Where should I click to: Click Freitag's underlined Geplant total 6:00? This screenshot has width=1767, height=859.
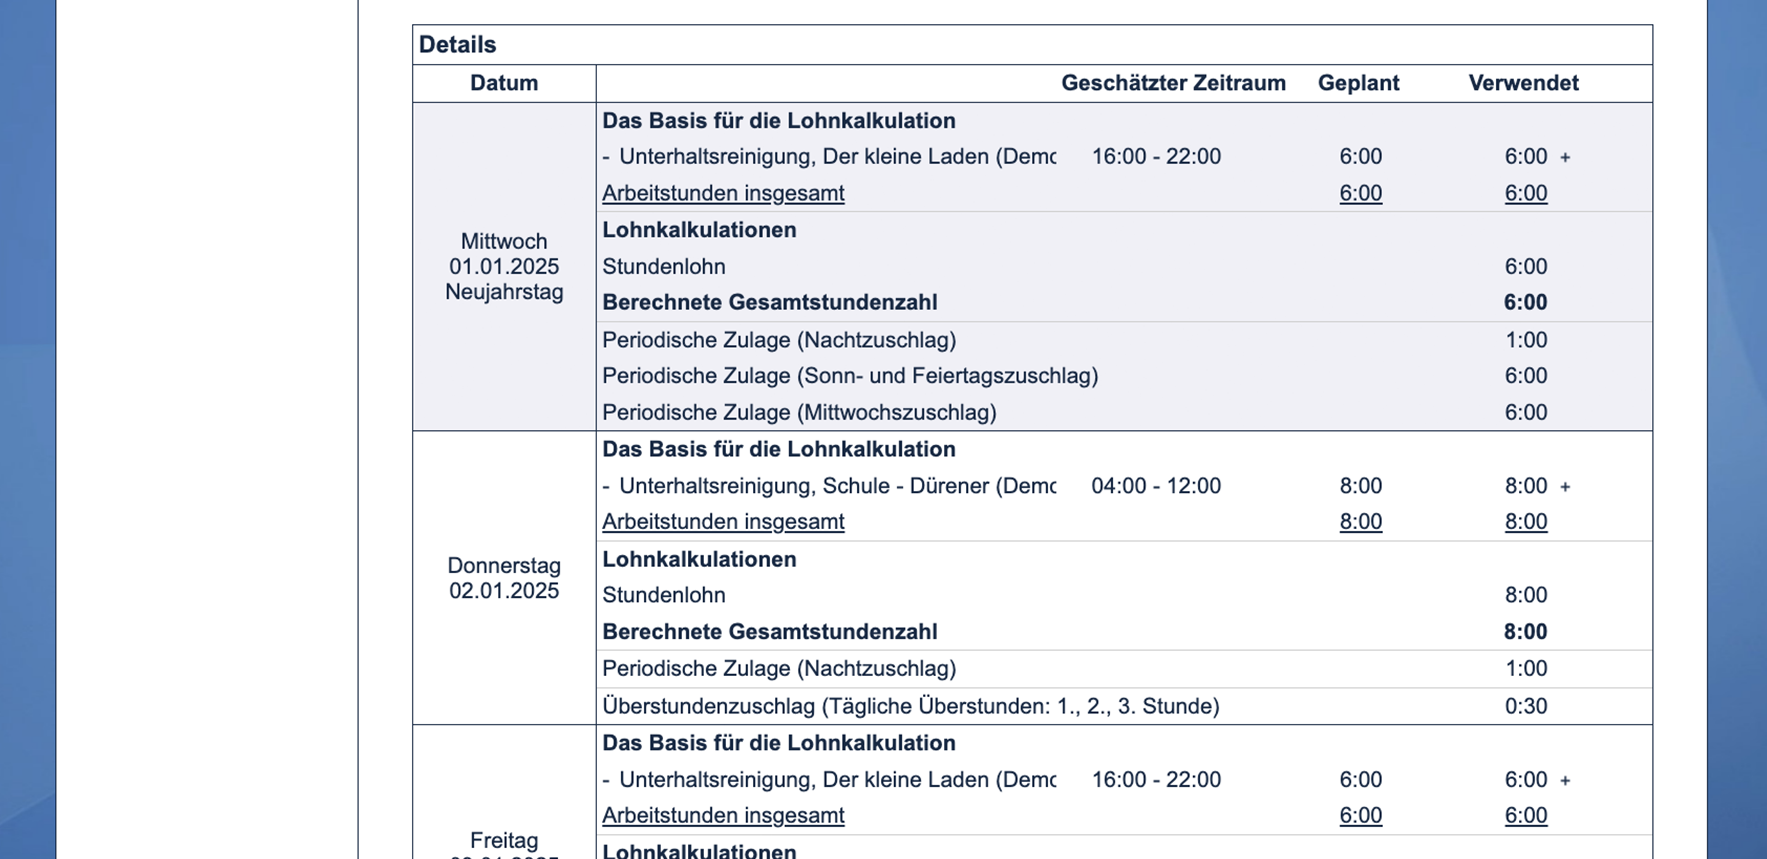point(1360,816)
